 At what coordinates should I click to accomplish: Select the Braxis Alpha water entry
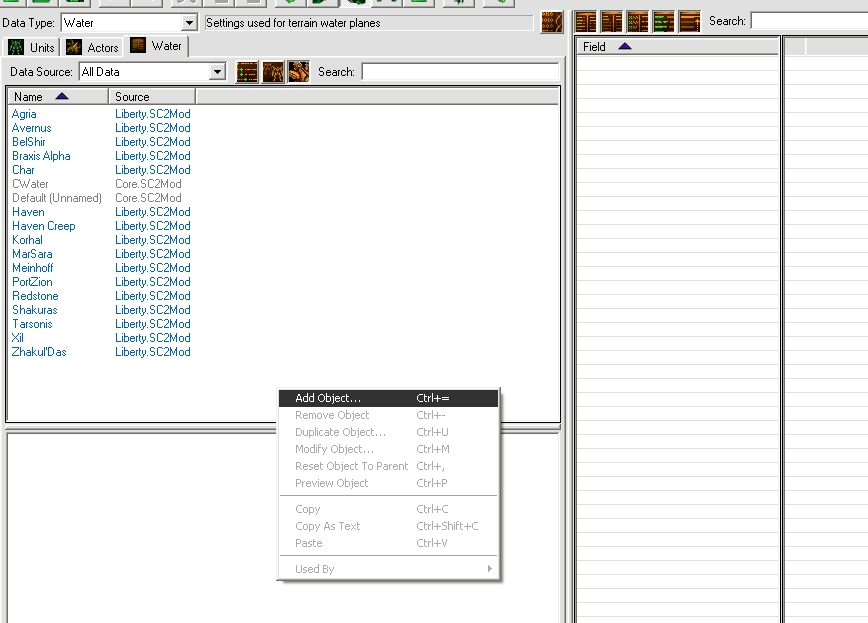click(x=41, y=156)
